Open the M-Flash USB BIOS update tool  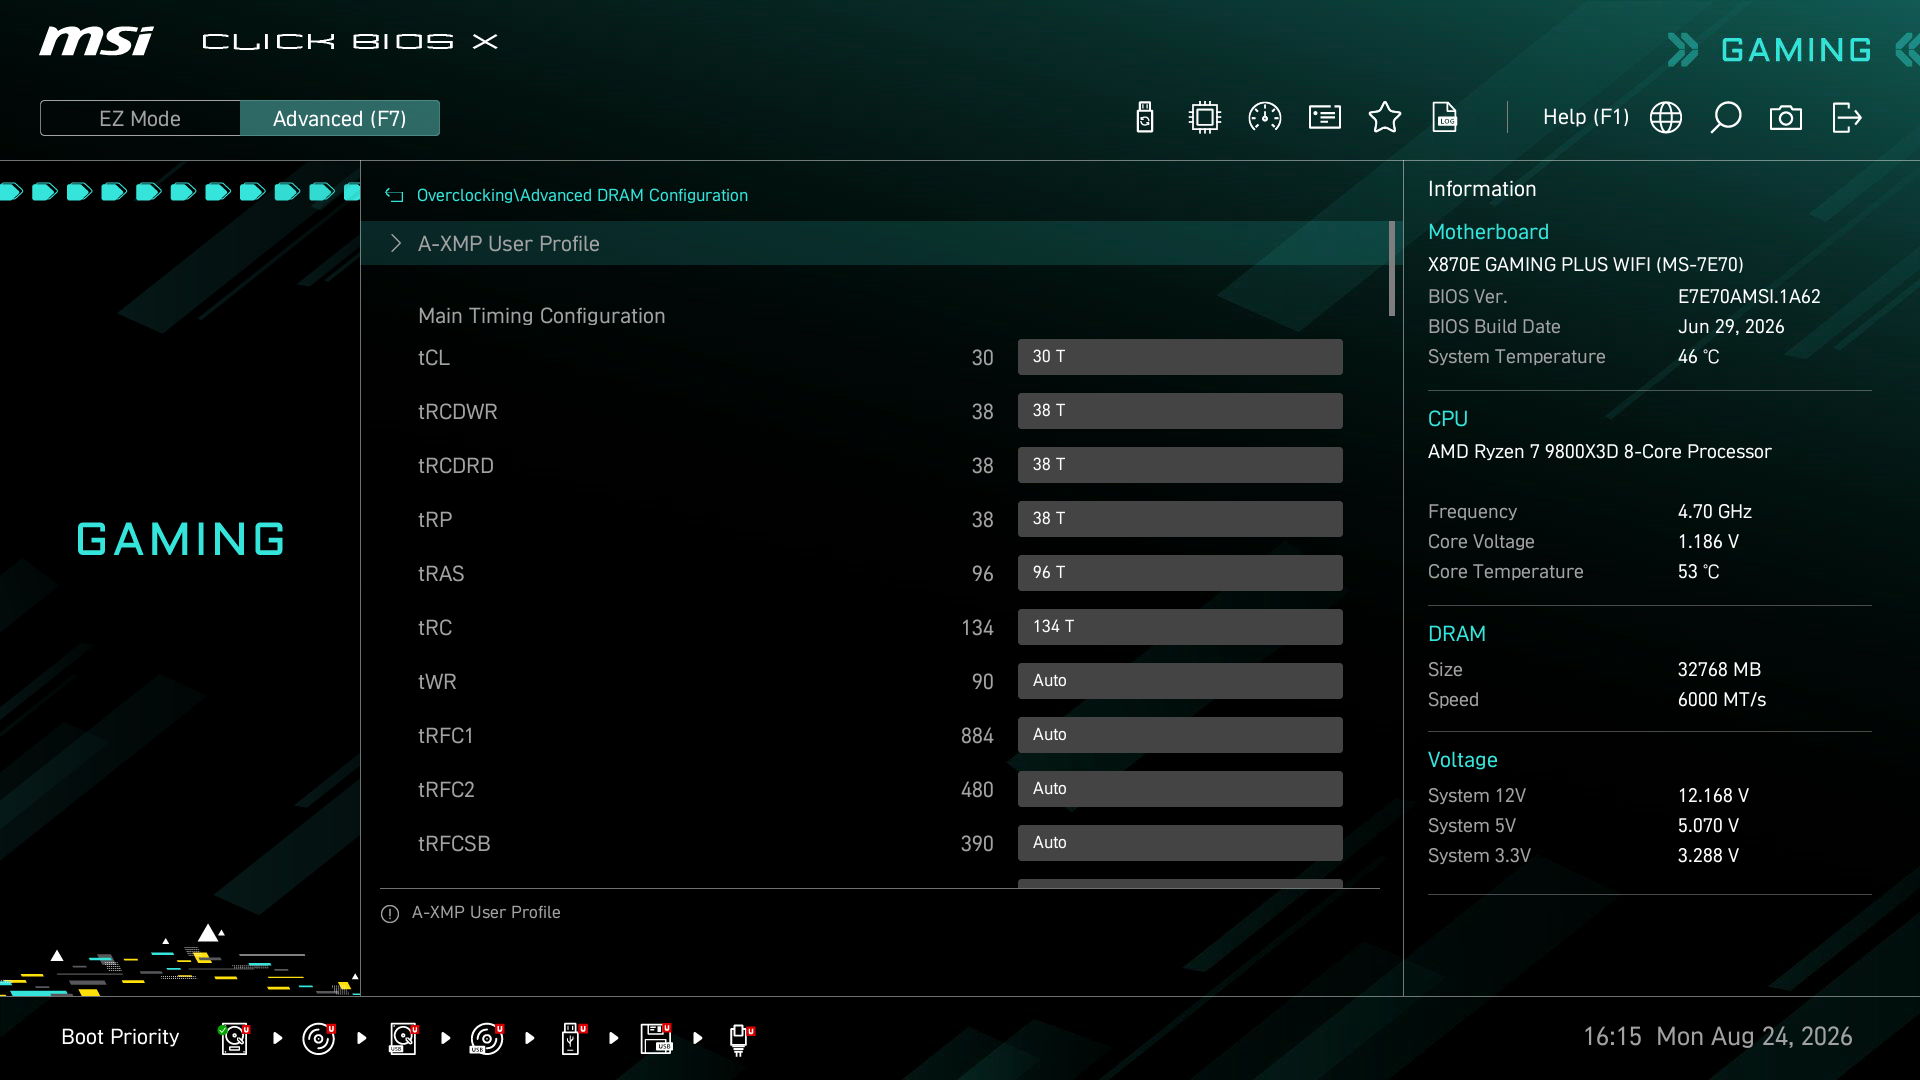coord(1145,118)
